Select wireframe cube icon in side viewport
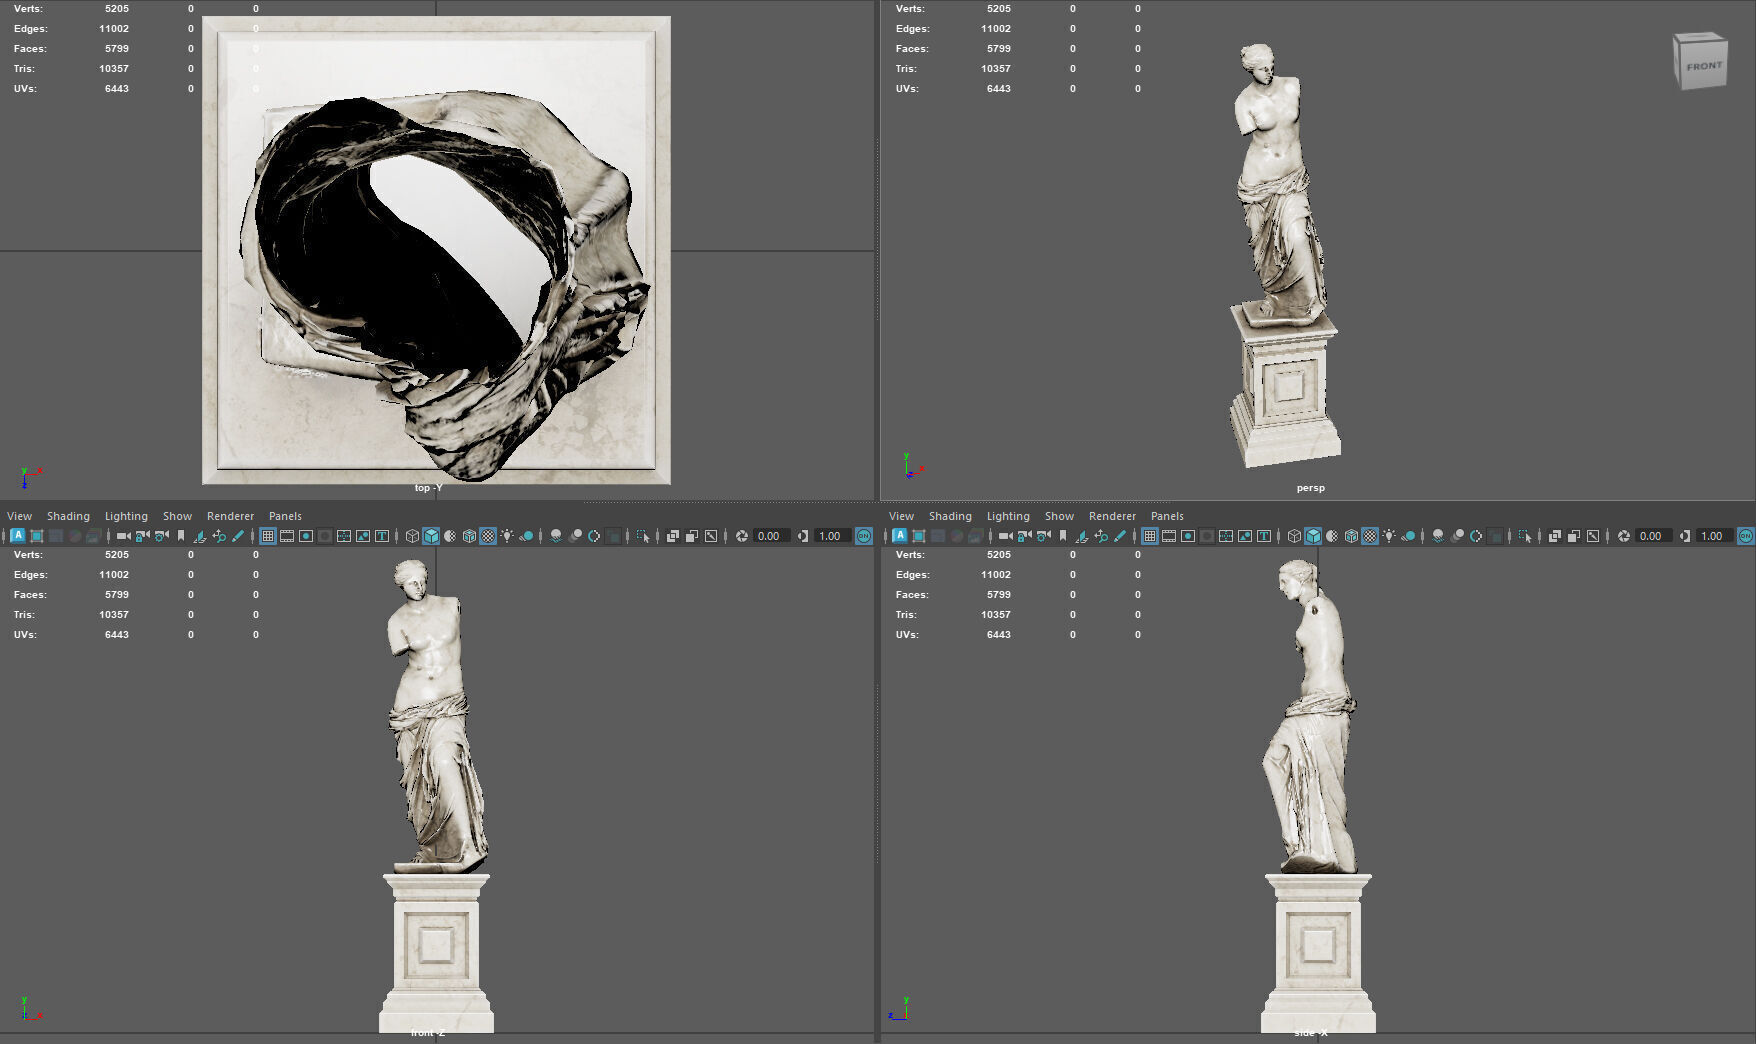Screen dimensions: 1756x1044 [1293, 536]
